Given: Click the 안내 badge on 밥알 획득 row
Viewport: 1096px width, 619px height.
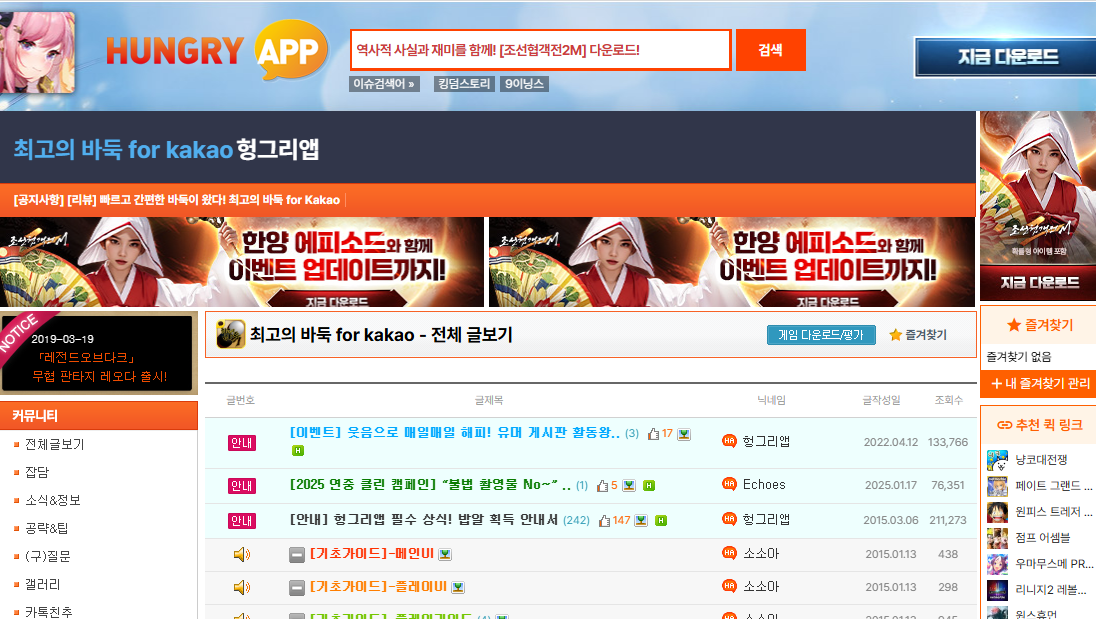Looking at the screenshot, I should (x=242, y=520).
